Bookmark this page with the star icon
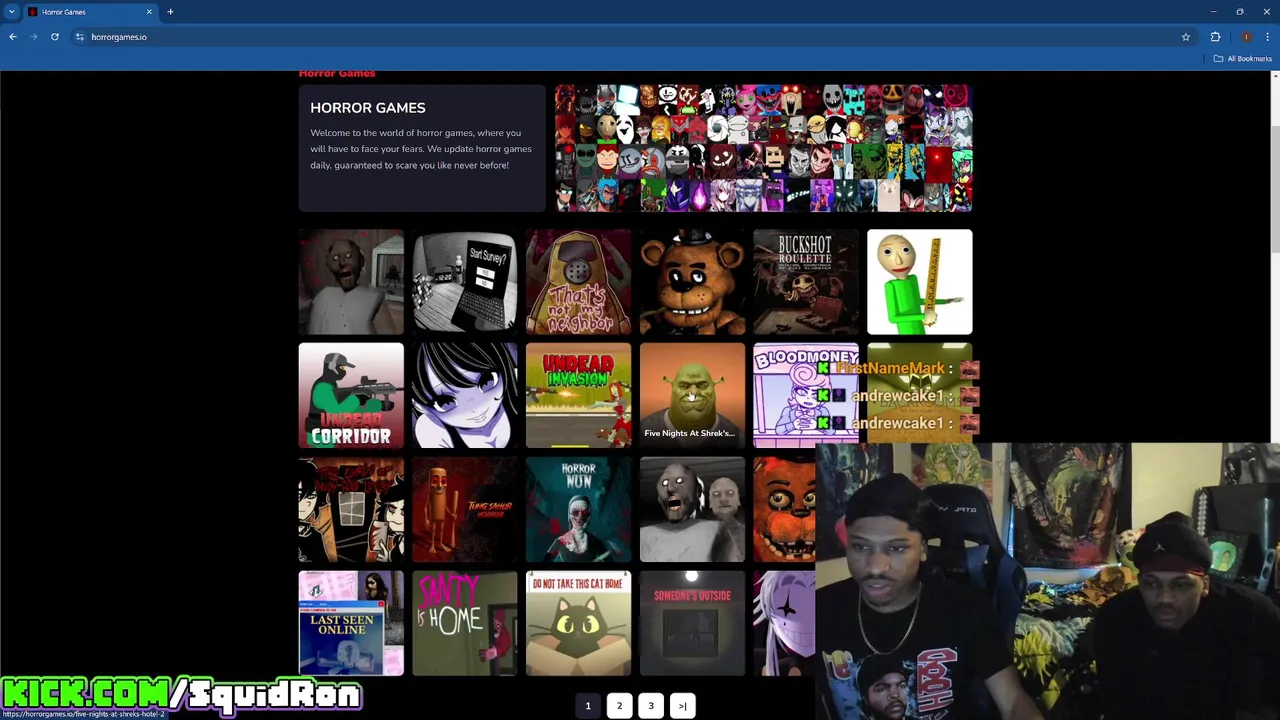This screenshot has width=1280, height=720. [x=1186, y=37]
